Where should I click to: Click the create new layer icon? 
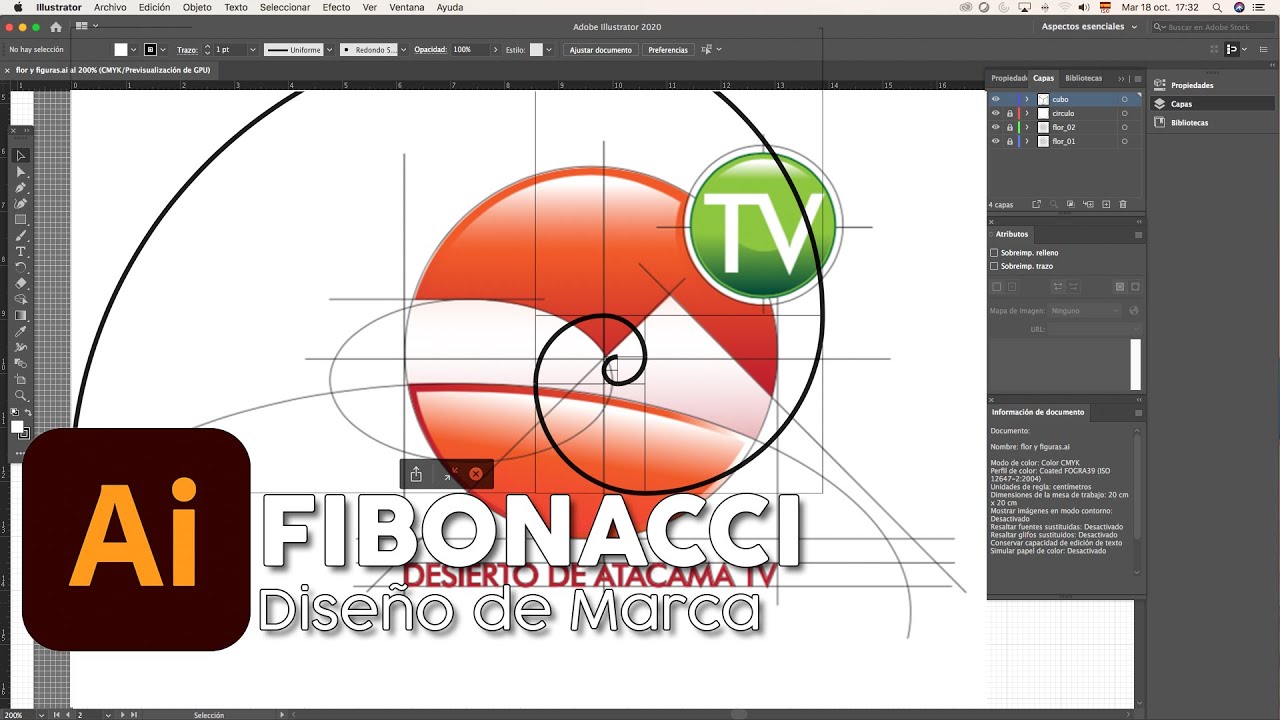[1106, 204]
